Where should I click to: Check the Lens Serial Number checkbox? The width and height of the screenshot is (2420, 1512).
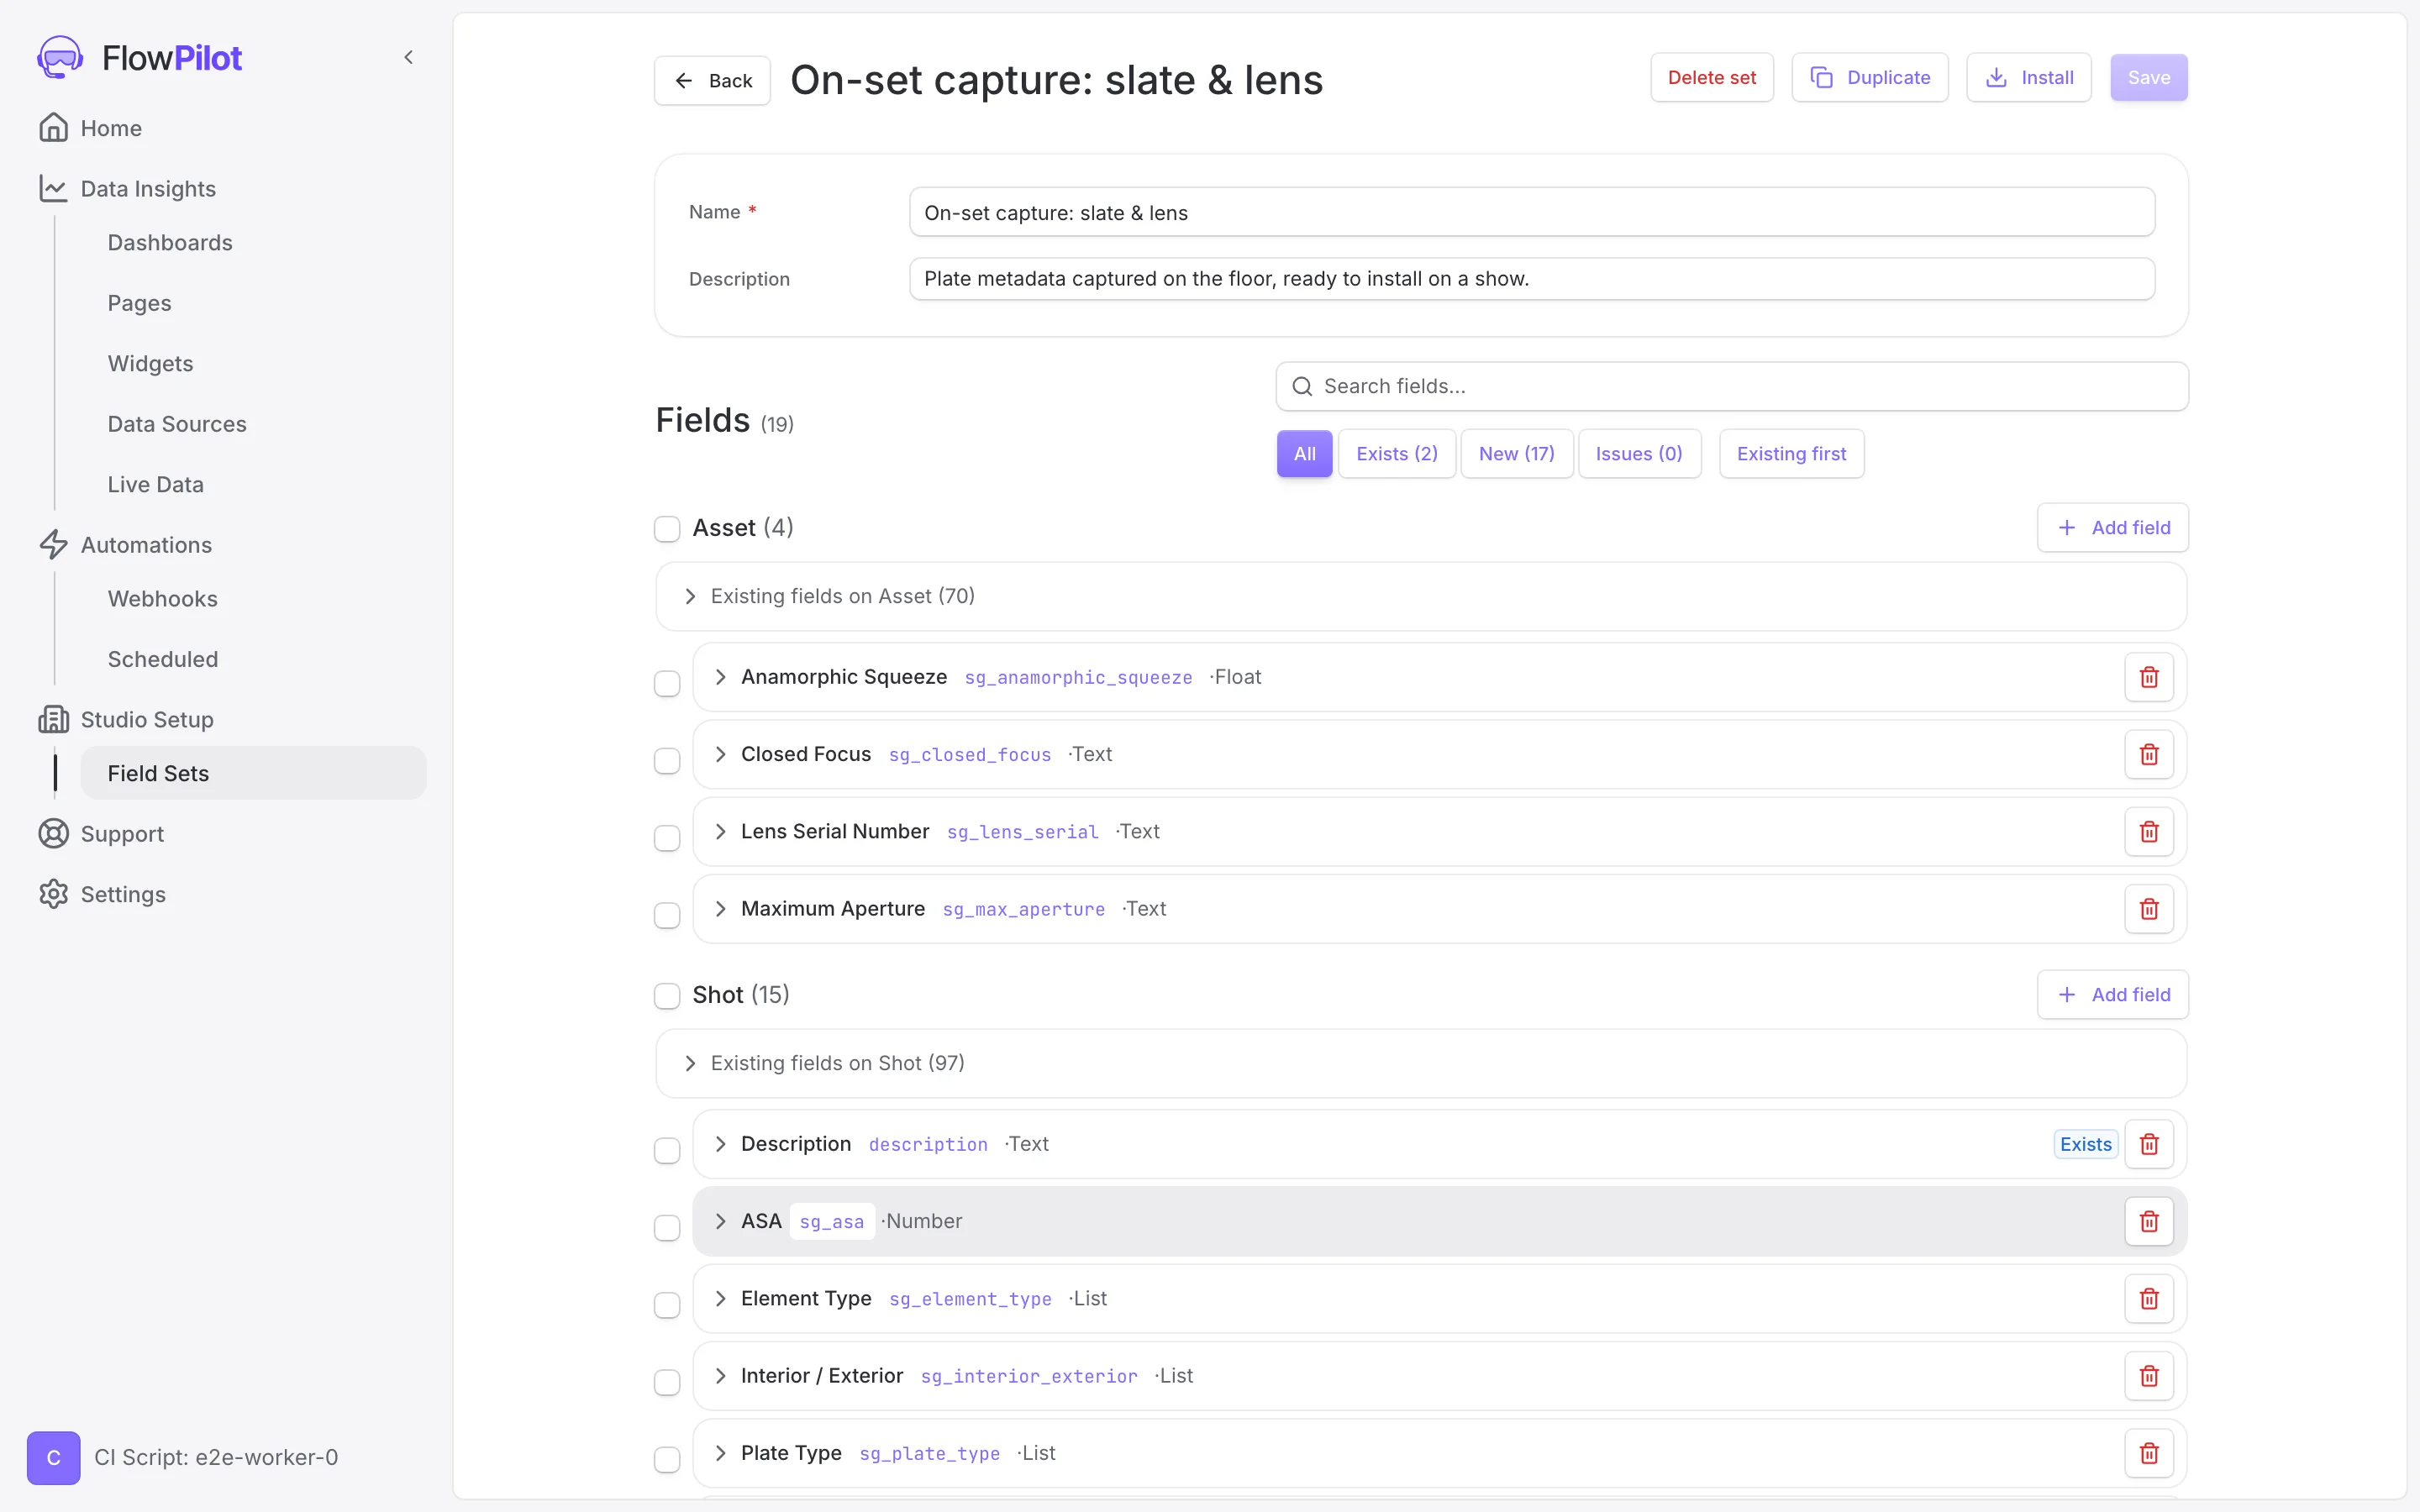tap(667, 837)
